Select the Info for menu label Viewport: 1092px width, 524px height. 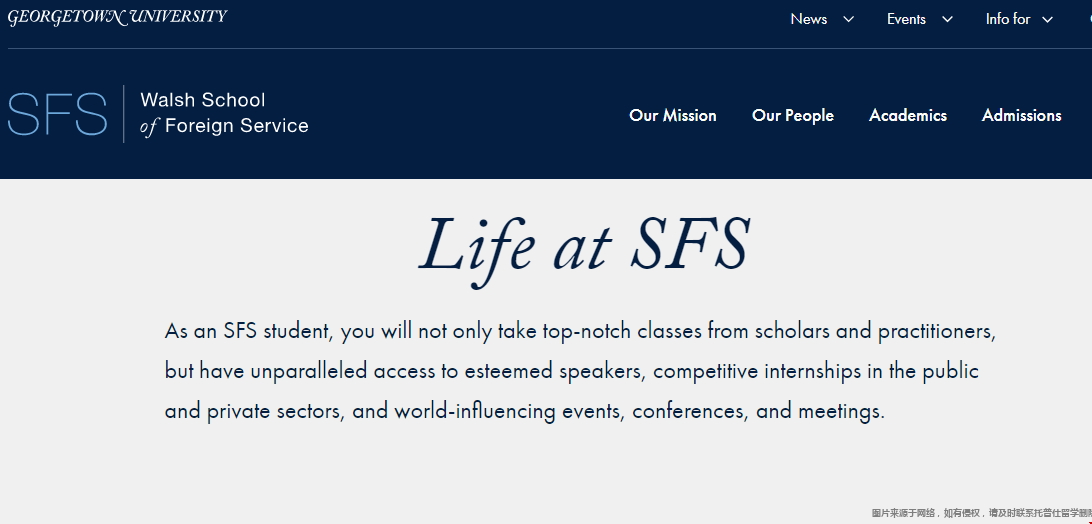(x=1008, y=20)
